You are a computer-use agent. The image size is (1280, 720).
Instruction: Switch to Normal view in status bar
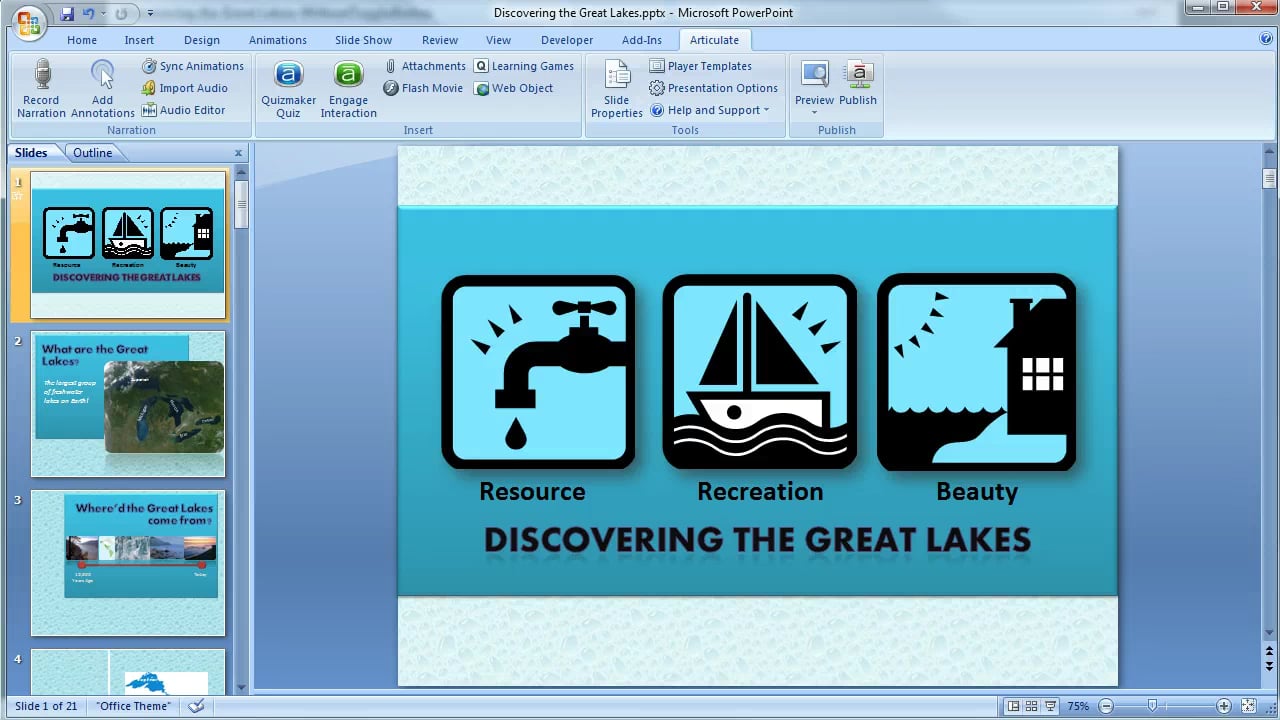tap(1013, 706)
